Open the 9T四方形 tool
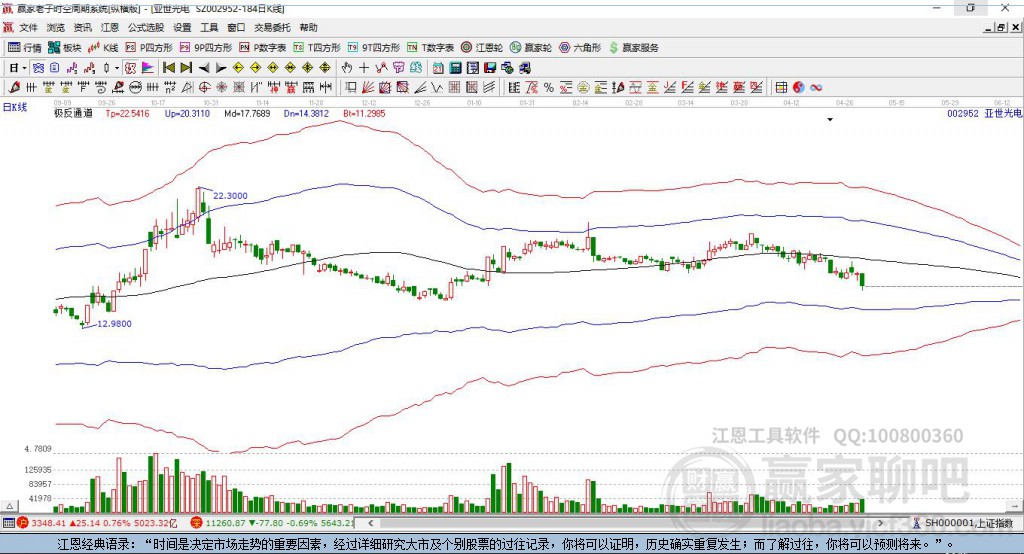 374,48
